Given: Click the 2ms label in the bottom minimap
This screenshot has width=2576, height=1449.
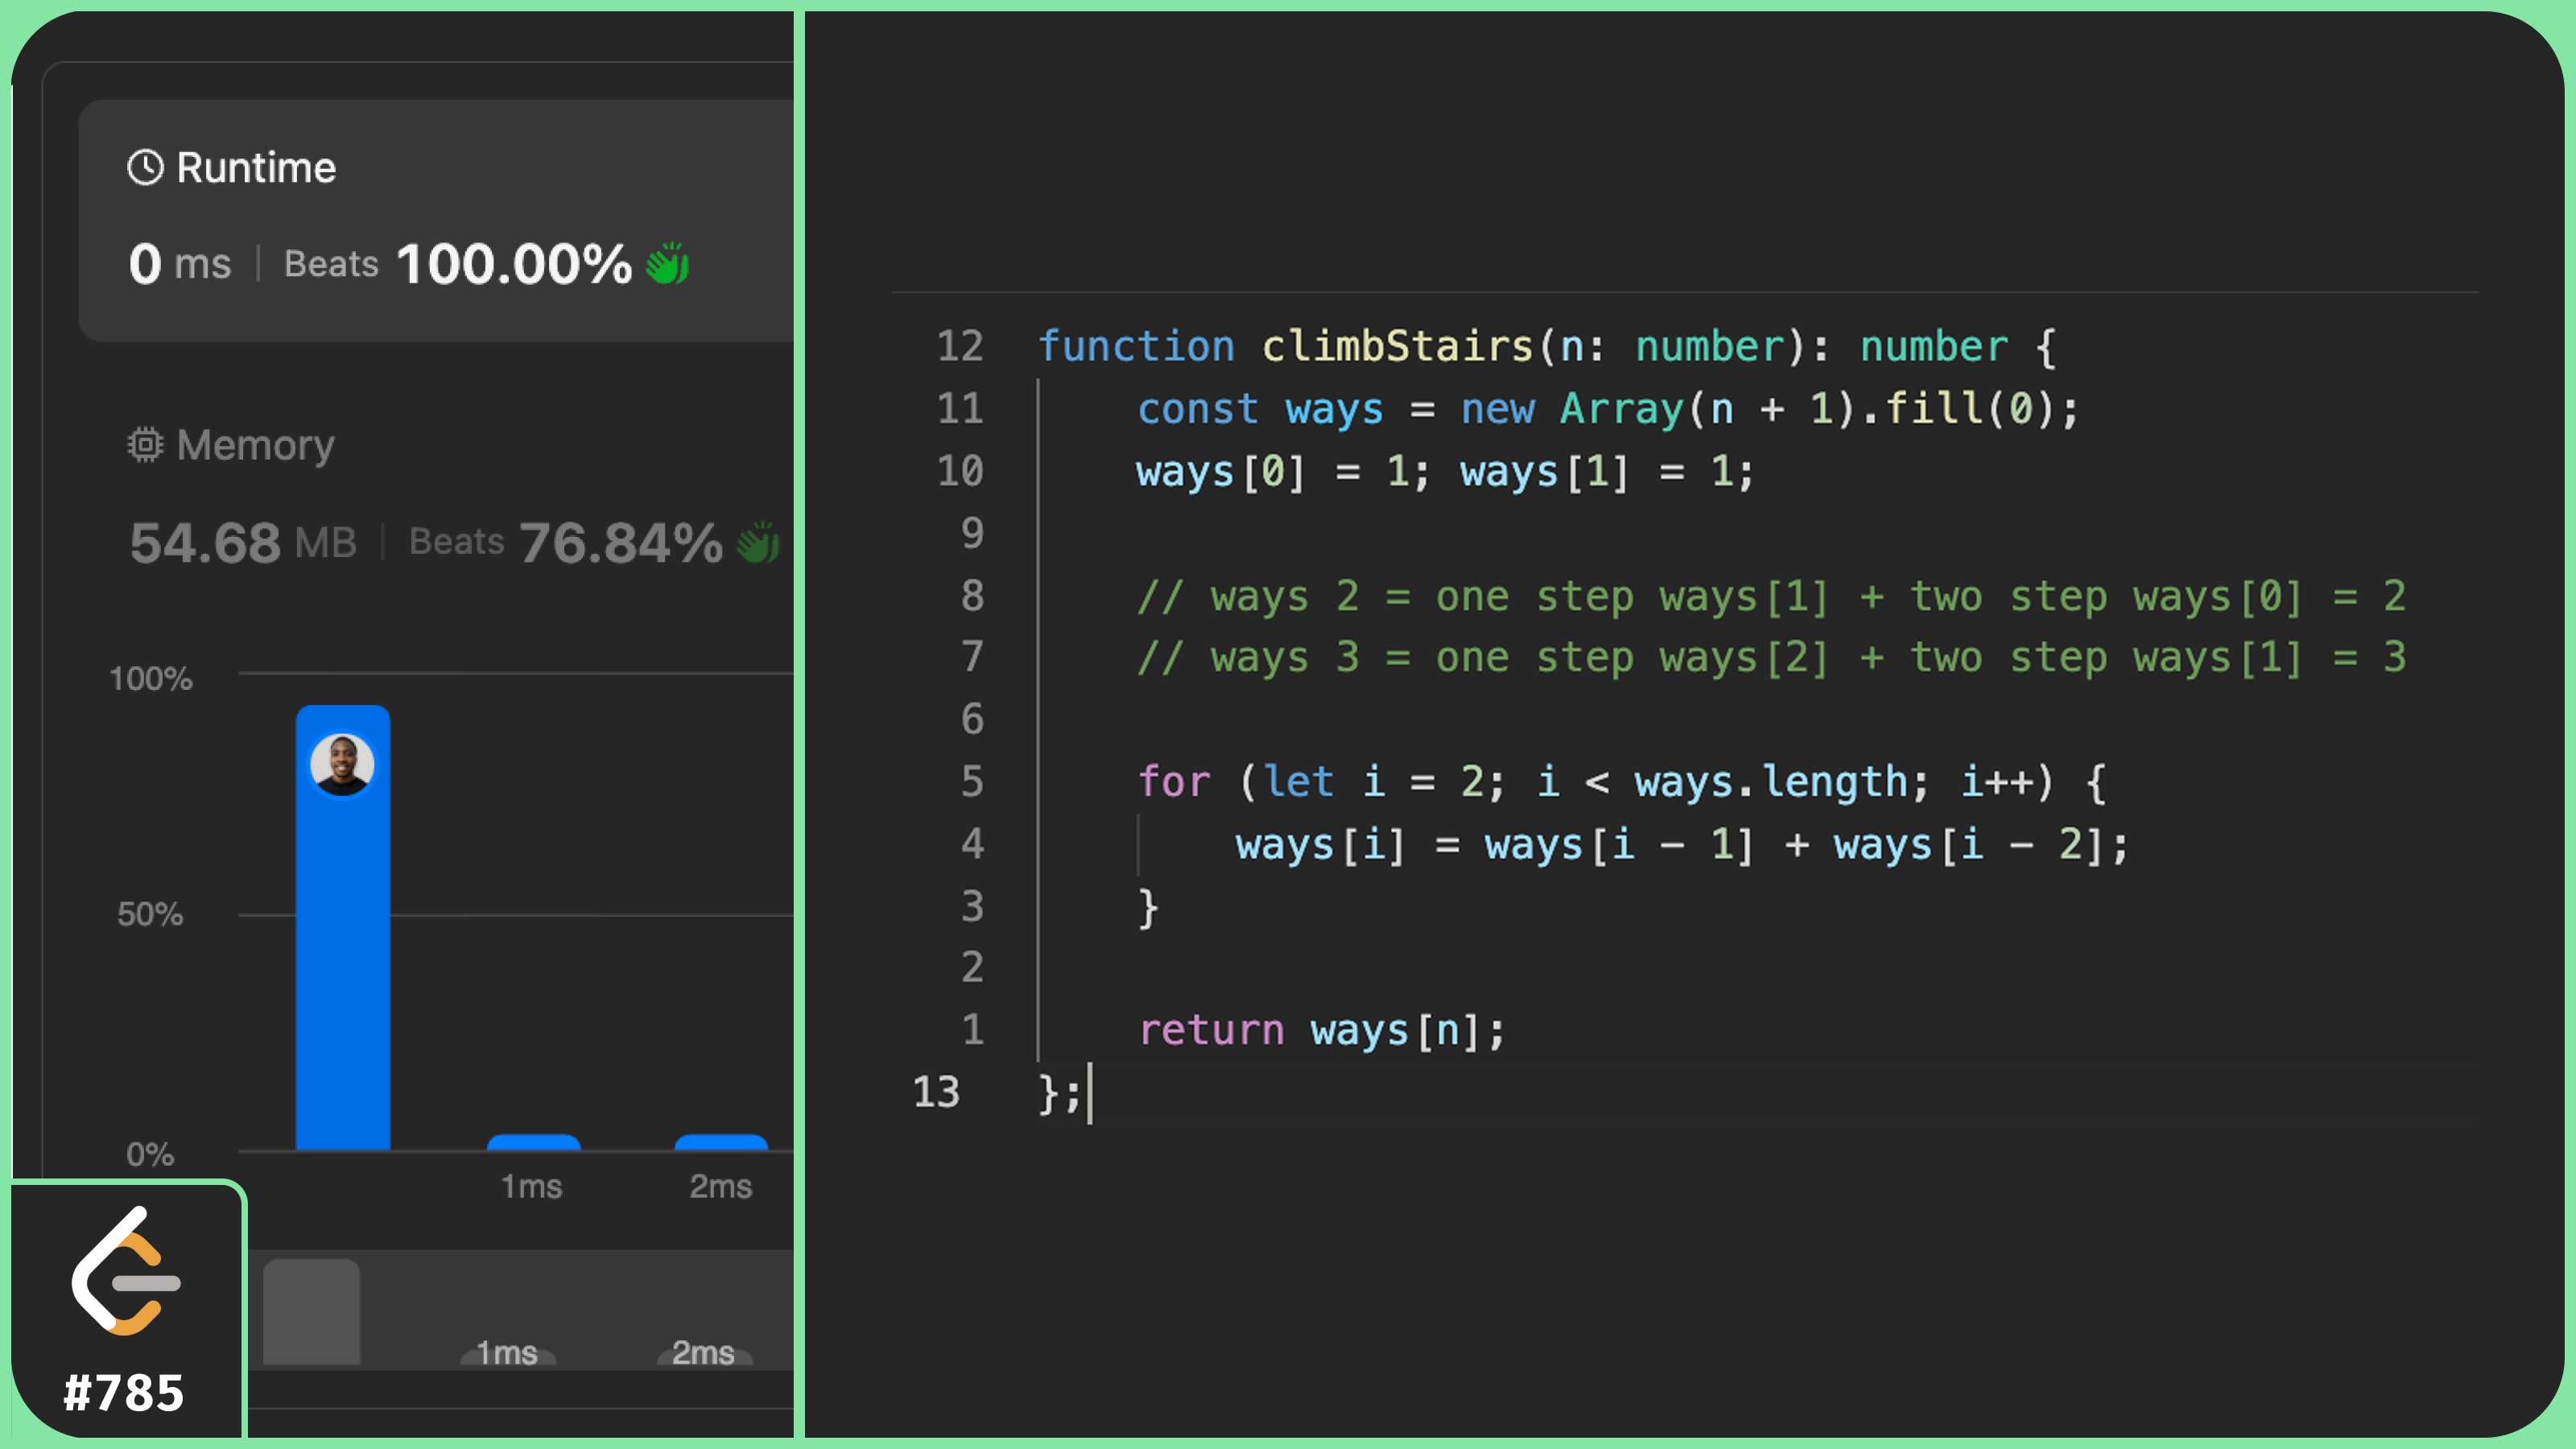Looking at the screenshot, I should pos(703,1352).
